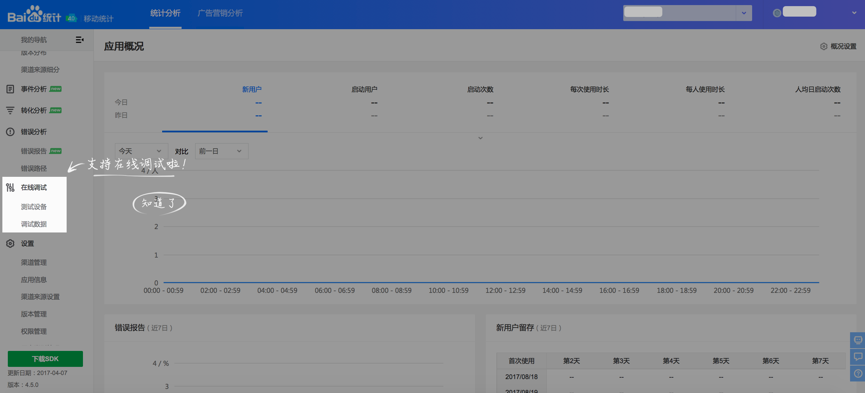
Task: Click the 版本：4.5.0 text
Action: 23,385
